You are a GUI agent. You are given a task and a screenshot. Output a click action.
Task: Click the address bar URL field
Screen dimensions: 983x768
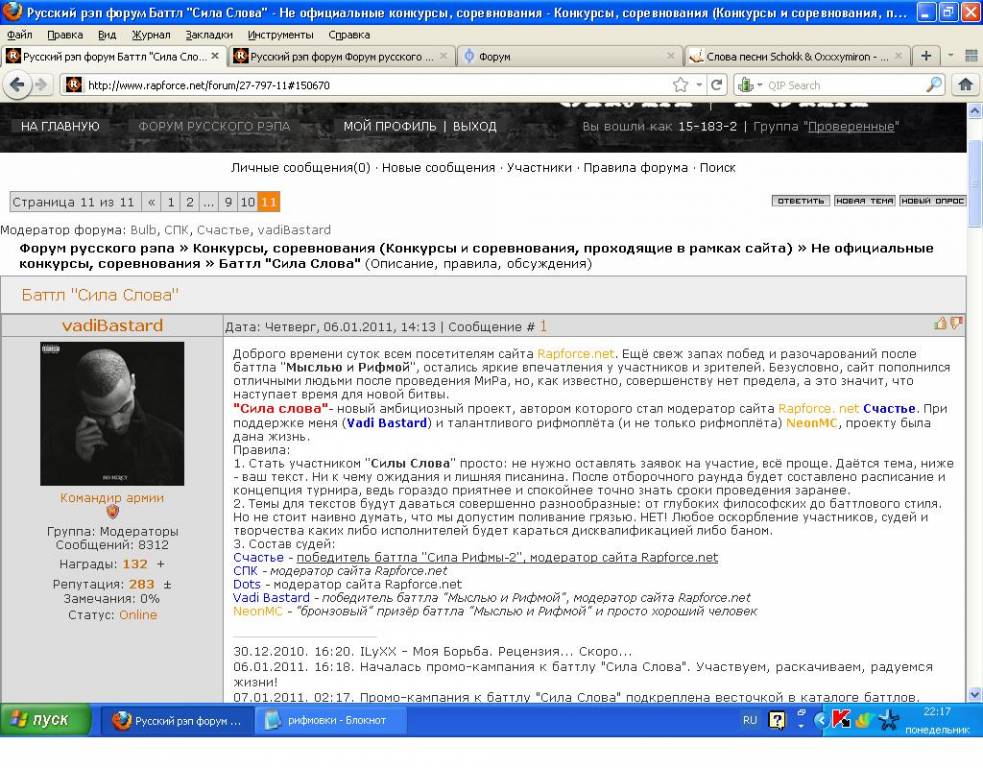click(x=376, y=85)
